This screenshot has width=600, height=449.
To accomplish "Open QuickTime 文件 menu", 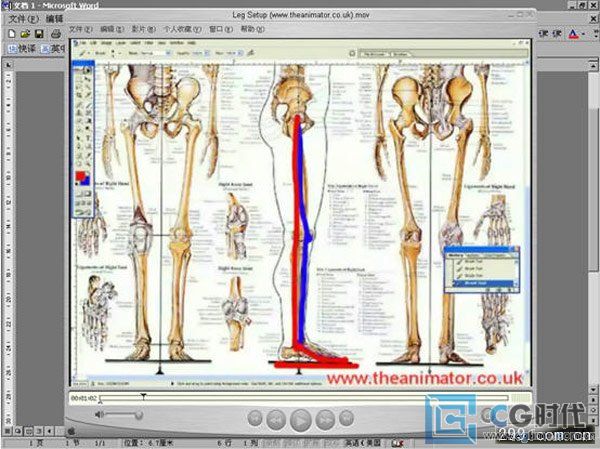I will tap(81, 29).
